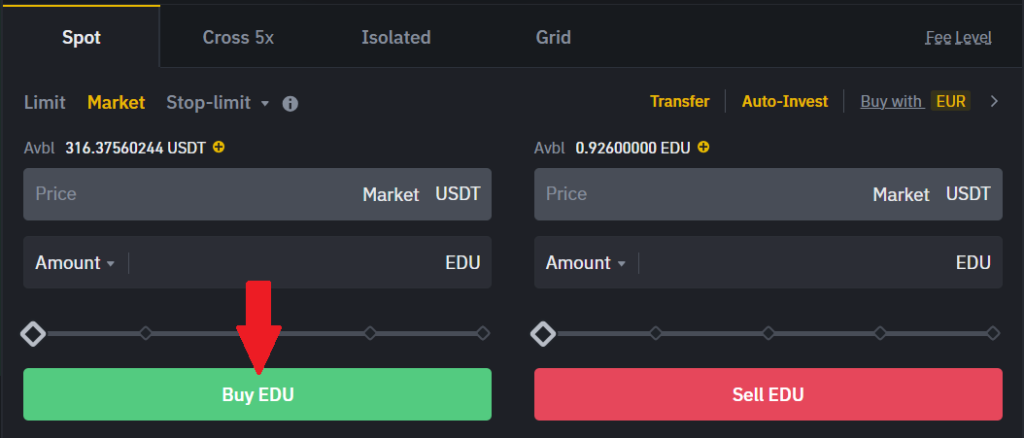This screenshot has width=1024, height=438.
Task: Click the info icon beside Stop-limit
Action: point(290,104)
